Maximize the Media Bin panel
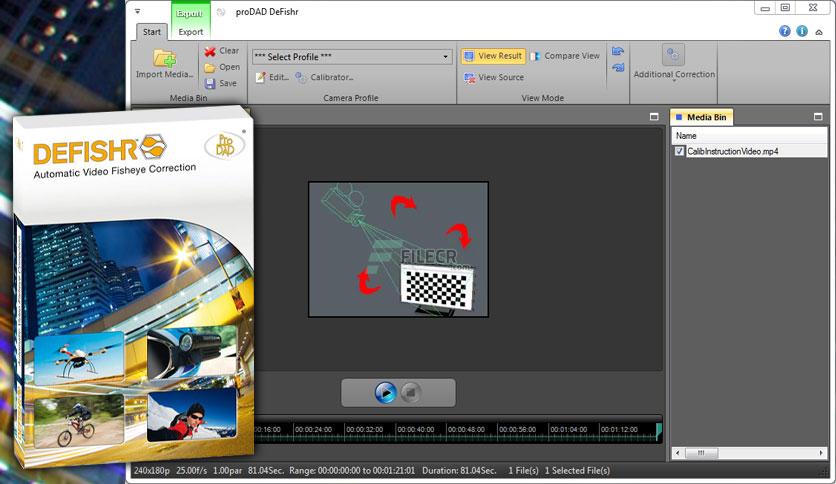 click(818, 117)
